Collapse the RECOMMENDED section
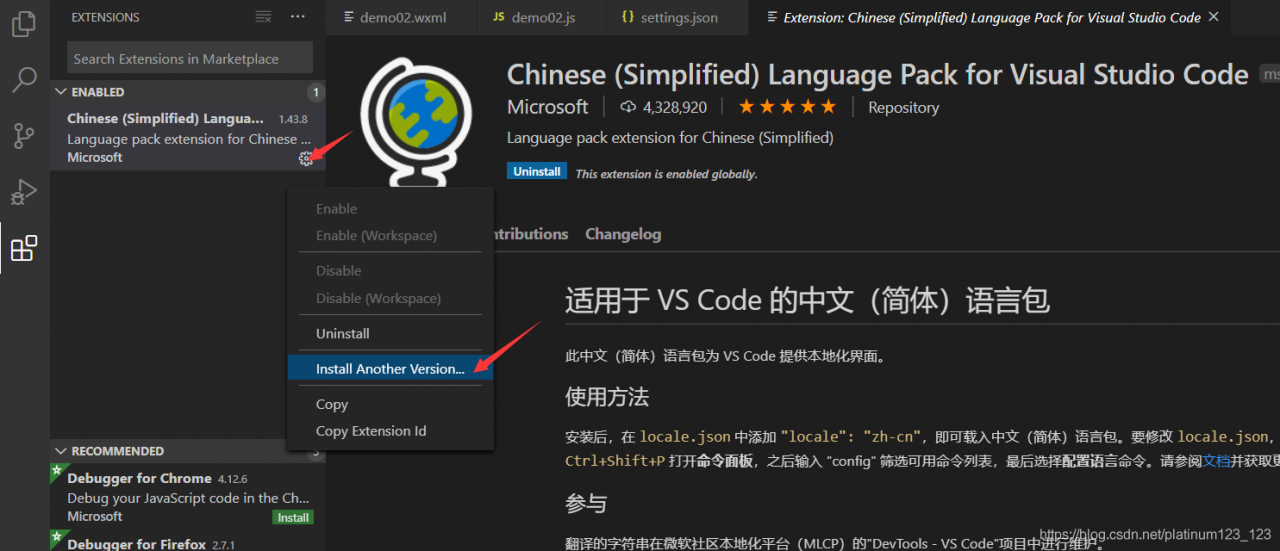This screenshot has width=1280, height=551. [x=61, y=451]
